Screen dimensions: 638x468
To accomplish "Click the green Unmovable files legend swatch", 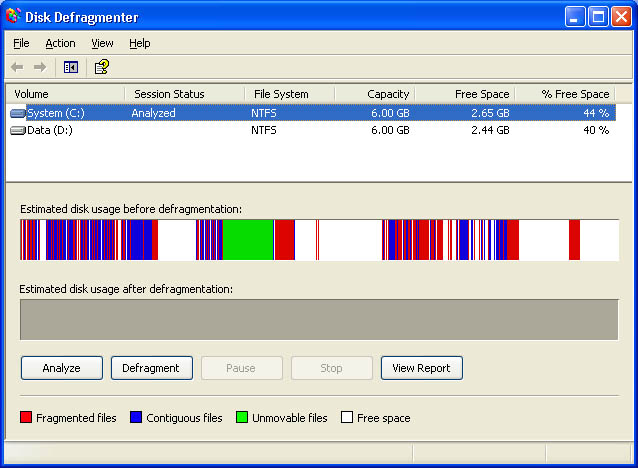I will click(x=242, y=417).
